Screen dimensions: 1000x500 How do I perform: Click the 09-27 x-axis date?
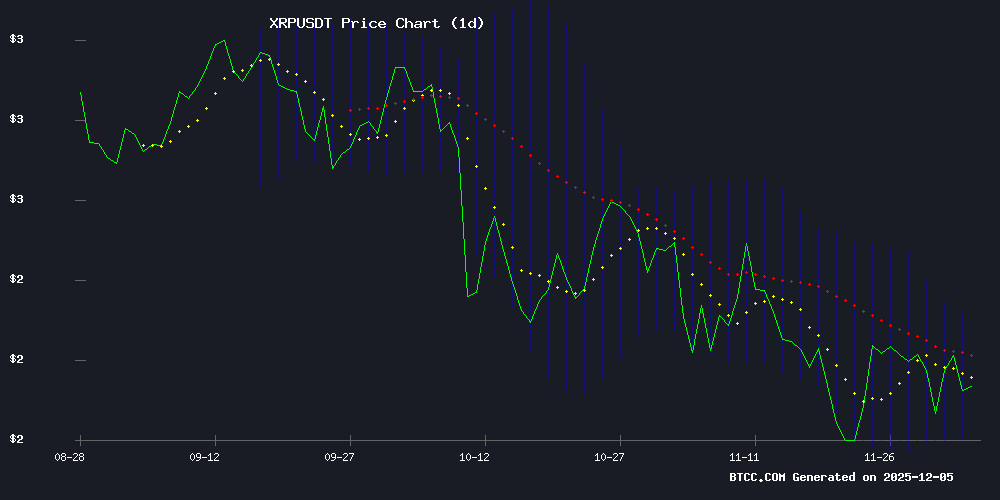340,456
